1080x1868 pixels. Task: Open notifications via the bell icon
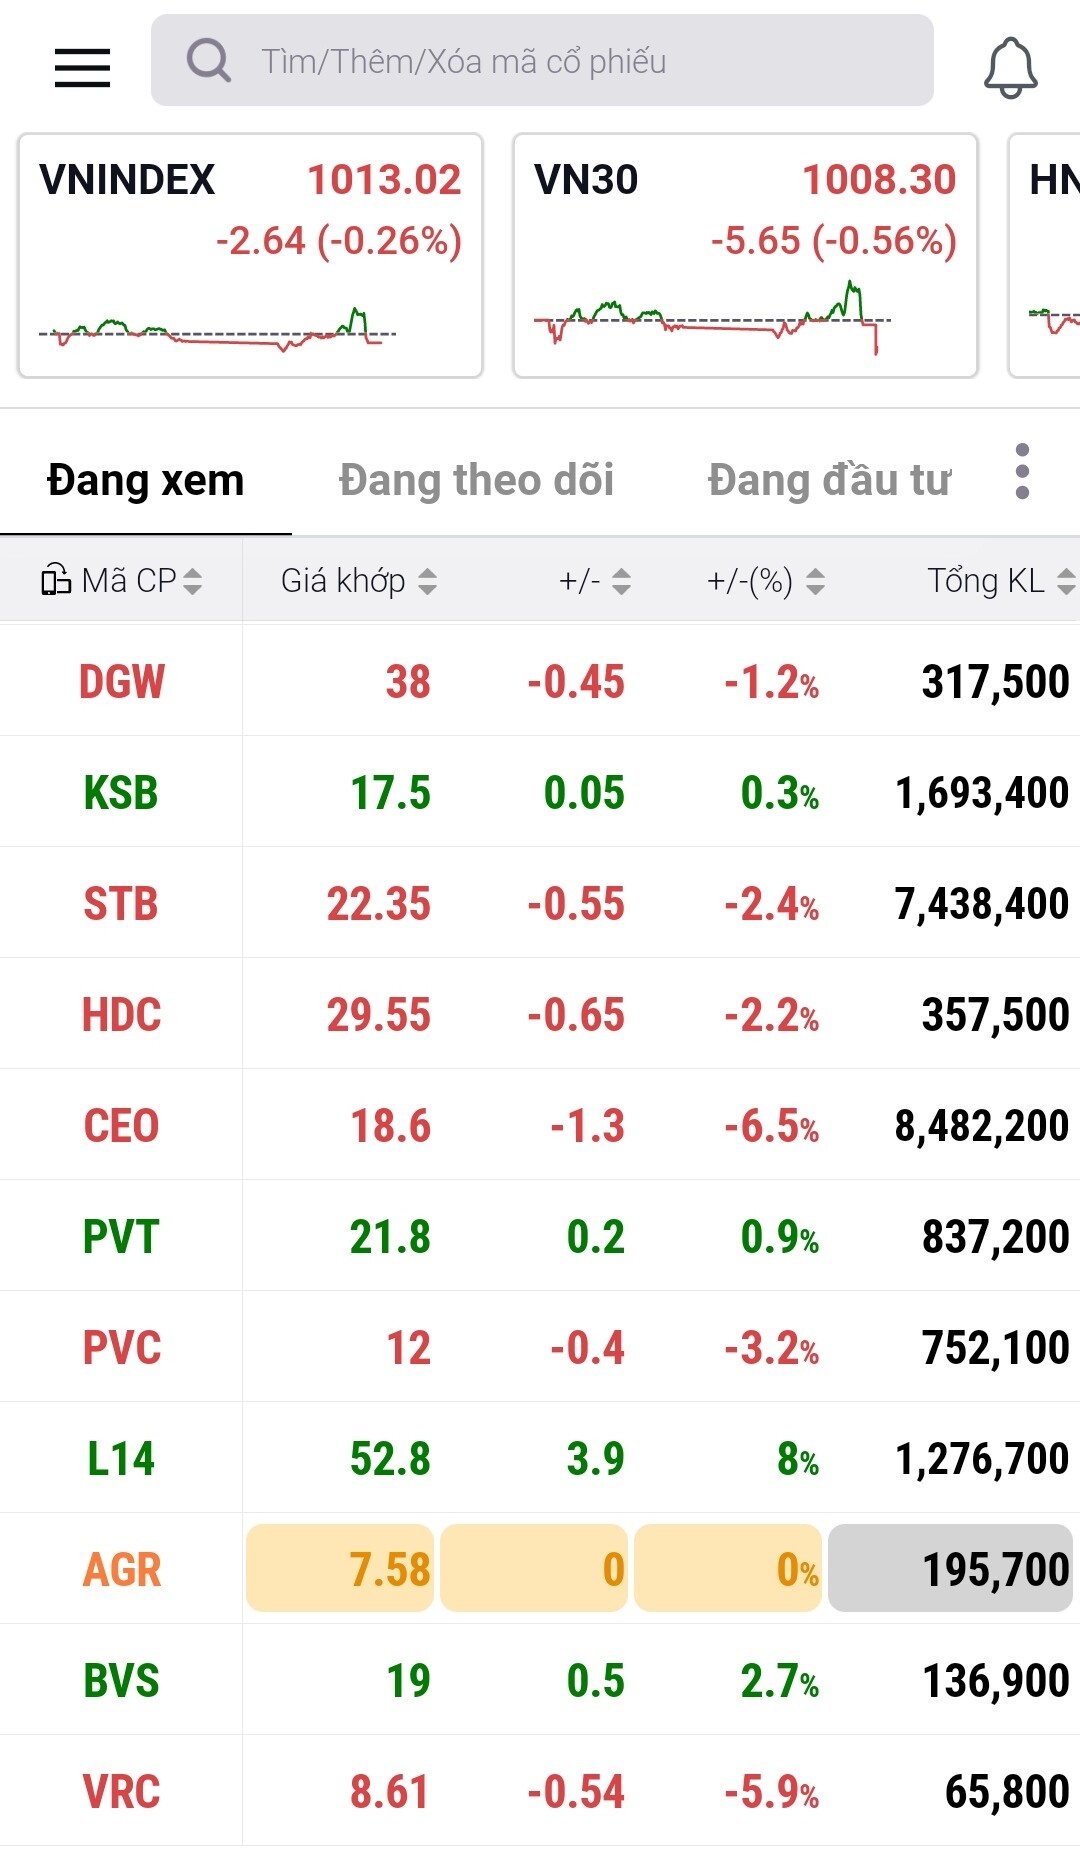pos(1010,67)
